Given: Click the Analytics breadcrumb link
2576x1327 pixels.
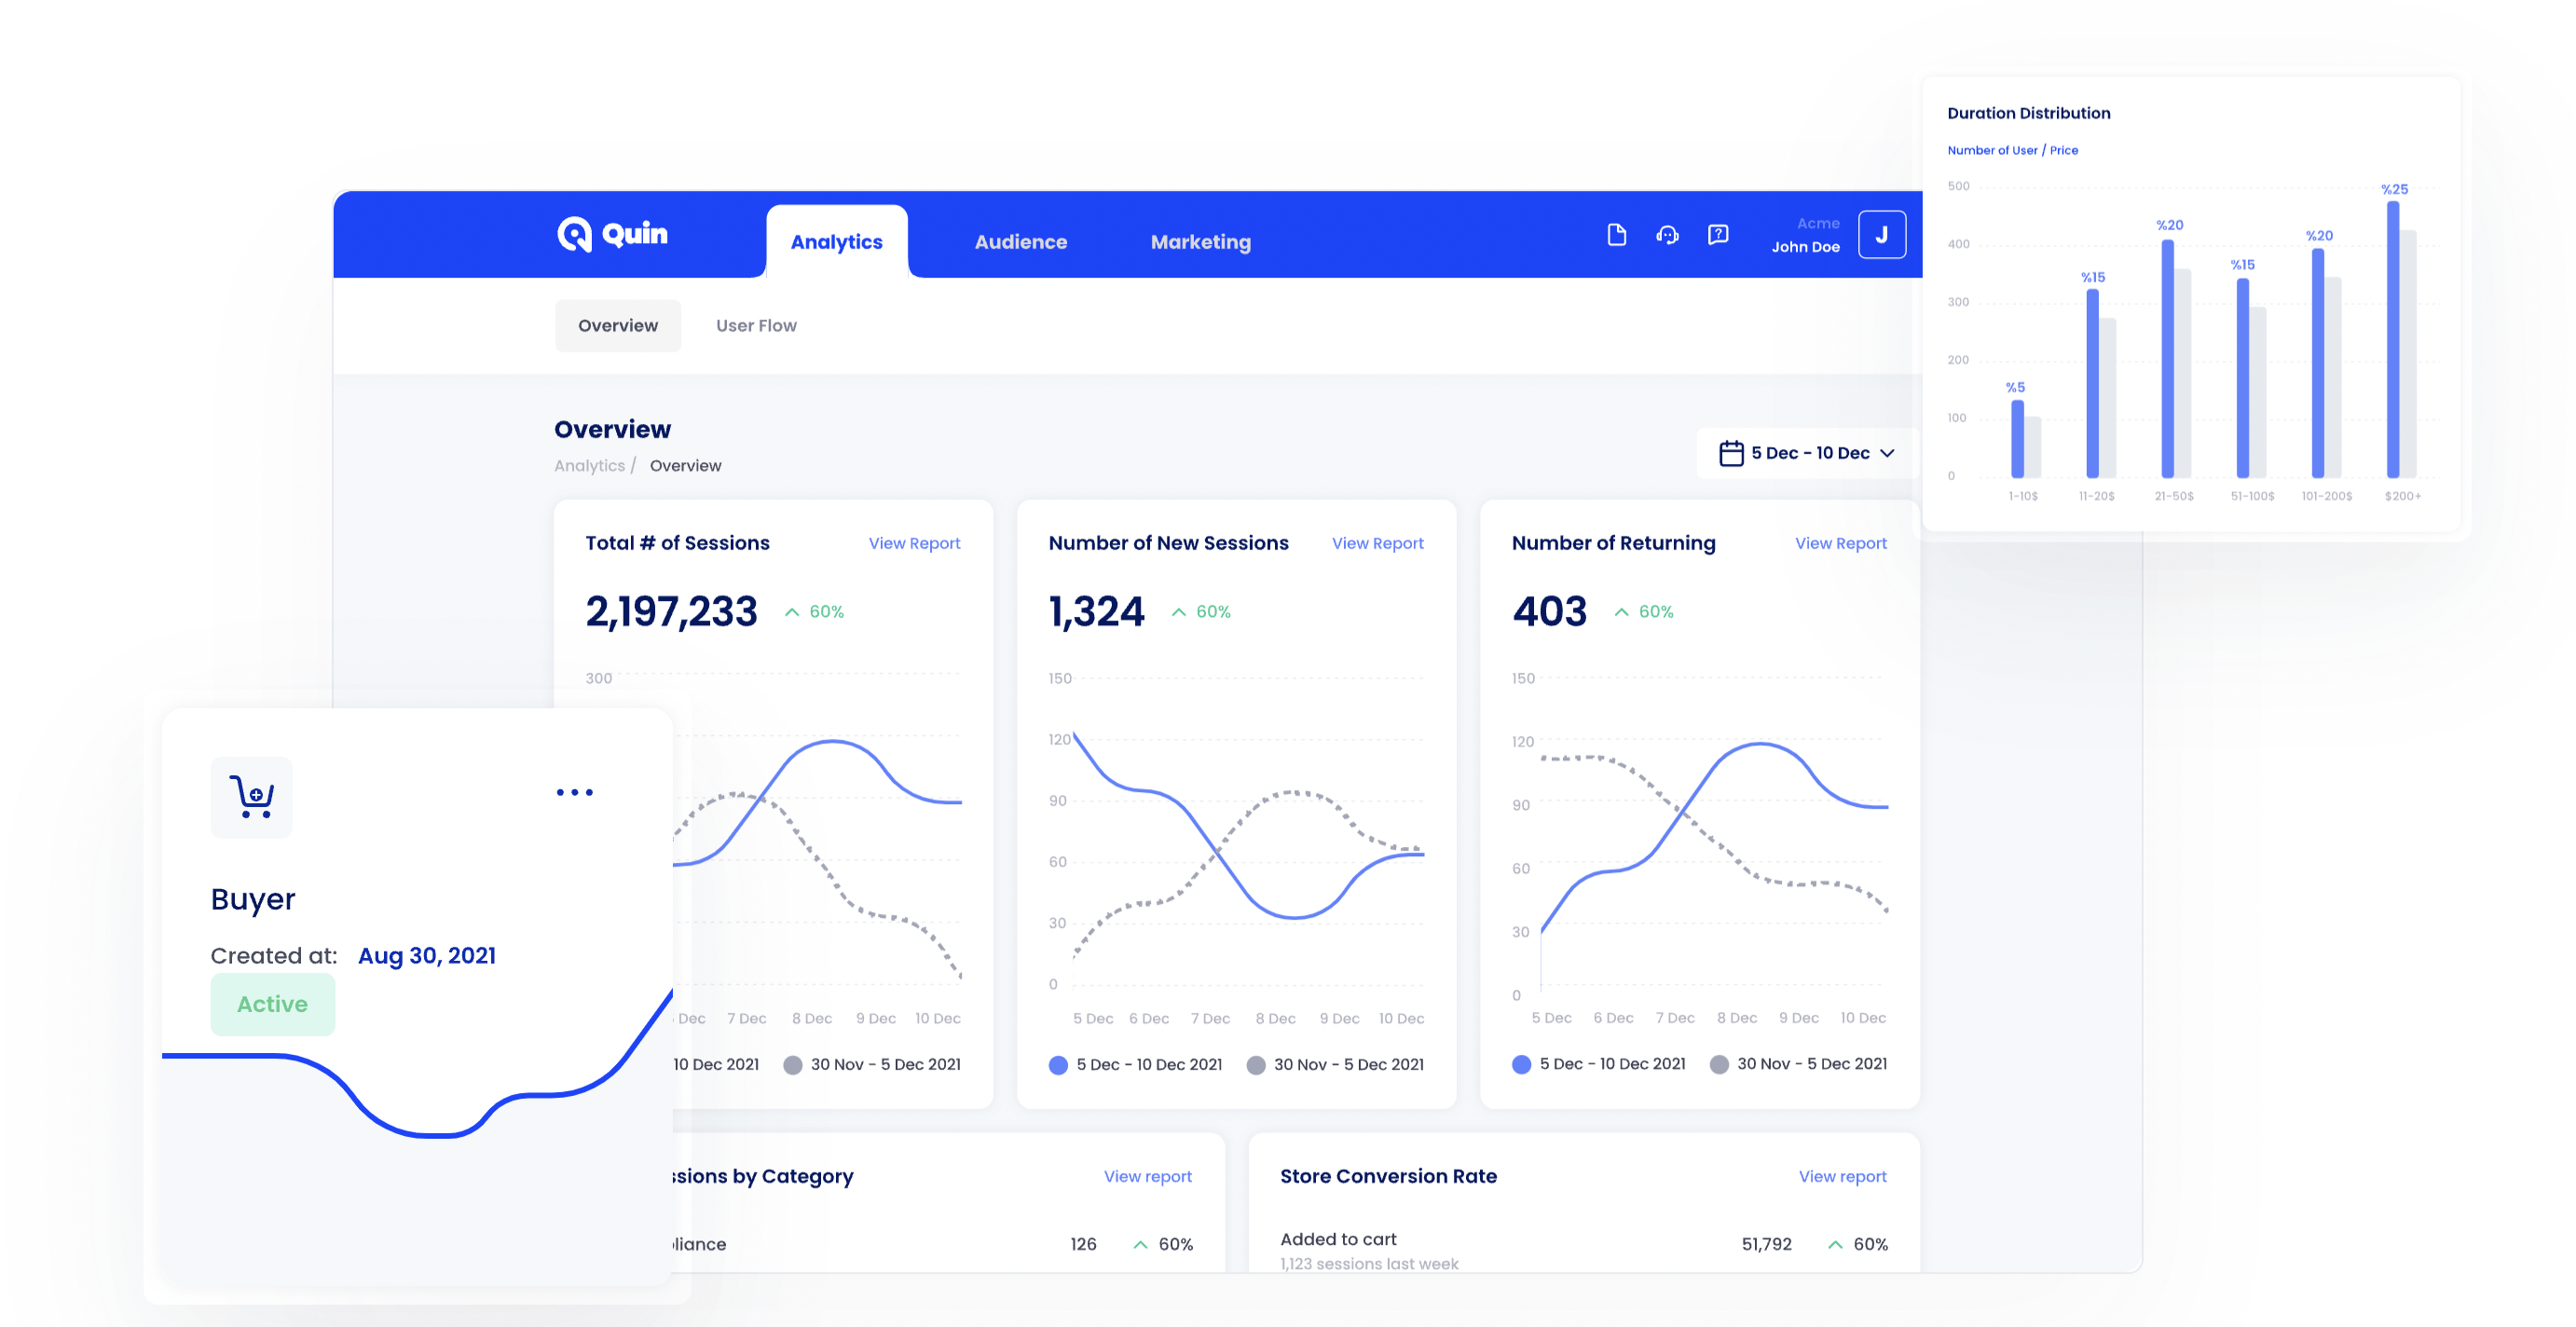Looking at the screenshot, I should [589, 466].
